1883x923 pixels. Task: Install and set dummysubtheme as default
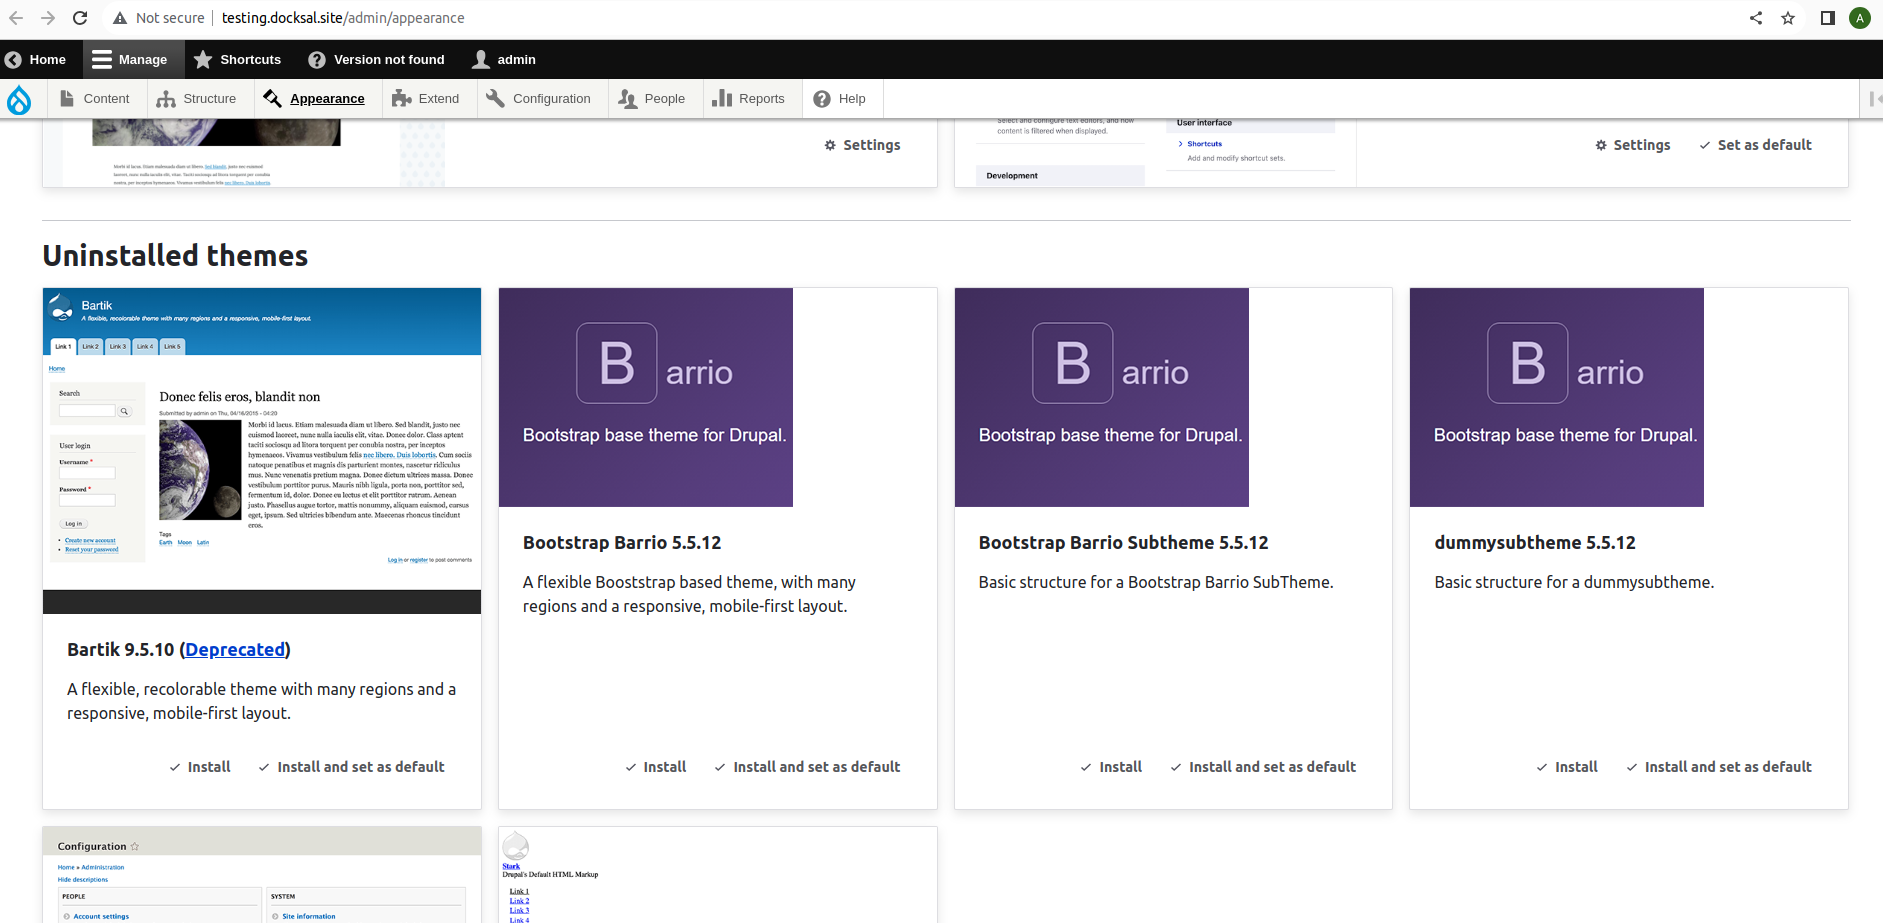point(1728,766)
